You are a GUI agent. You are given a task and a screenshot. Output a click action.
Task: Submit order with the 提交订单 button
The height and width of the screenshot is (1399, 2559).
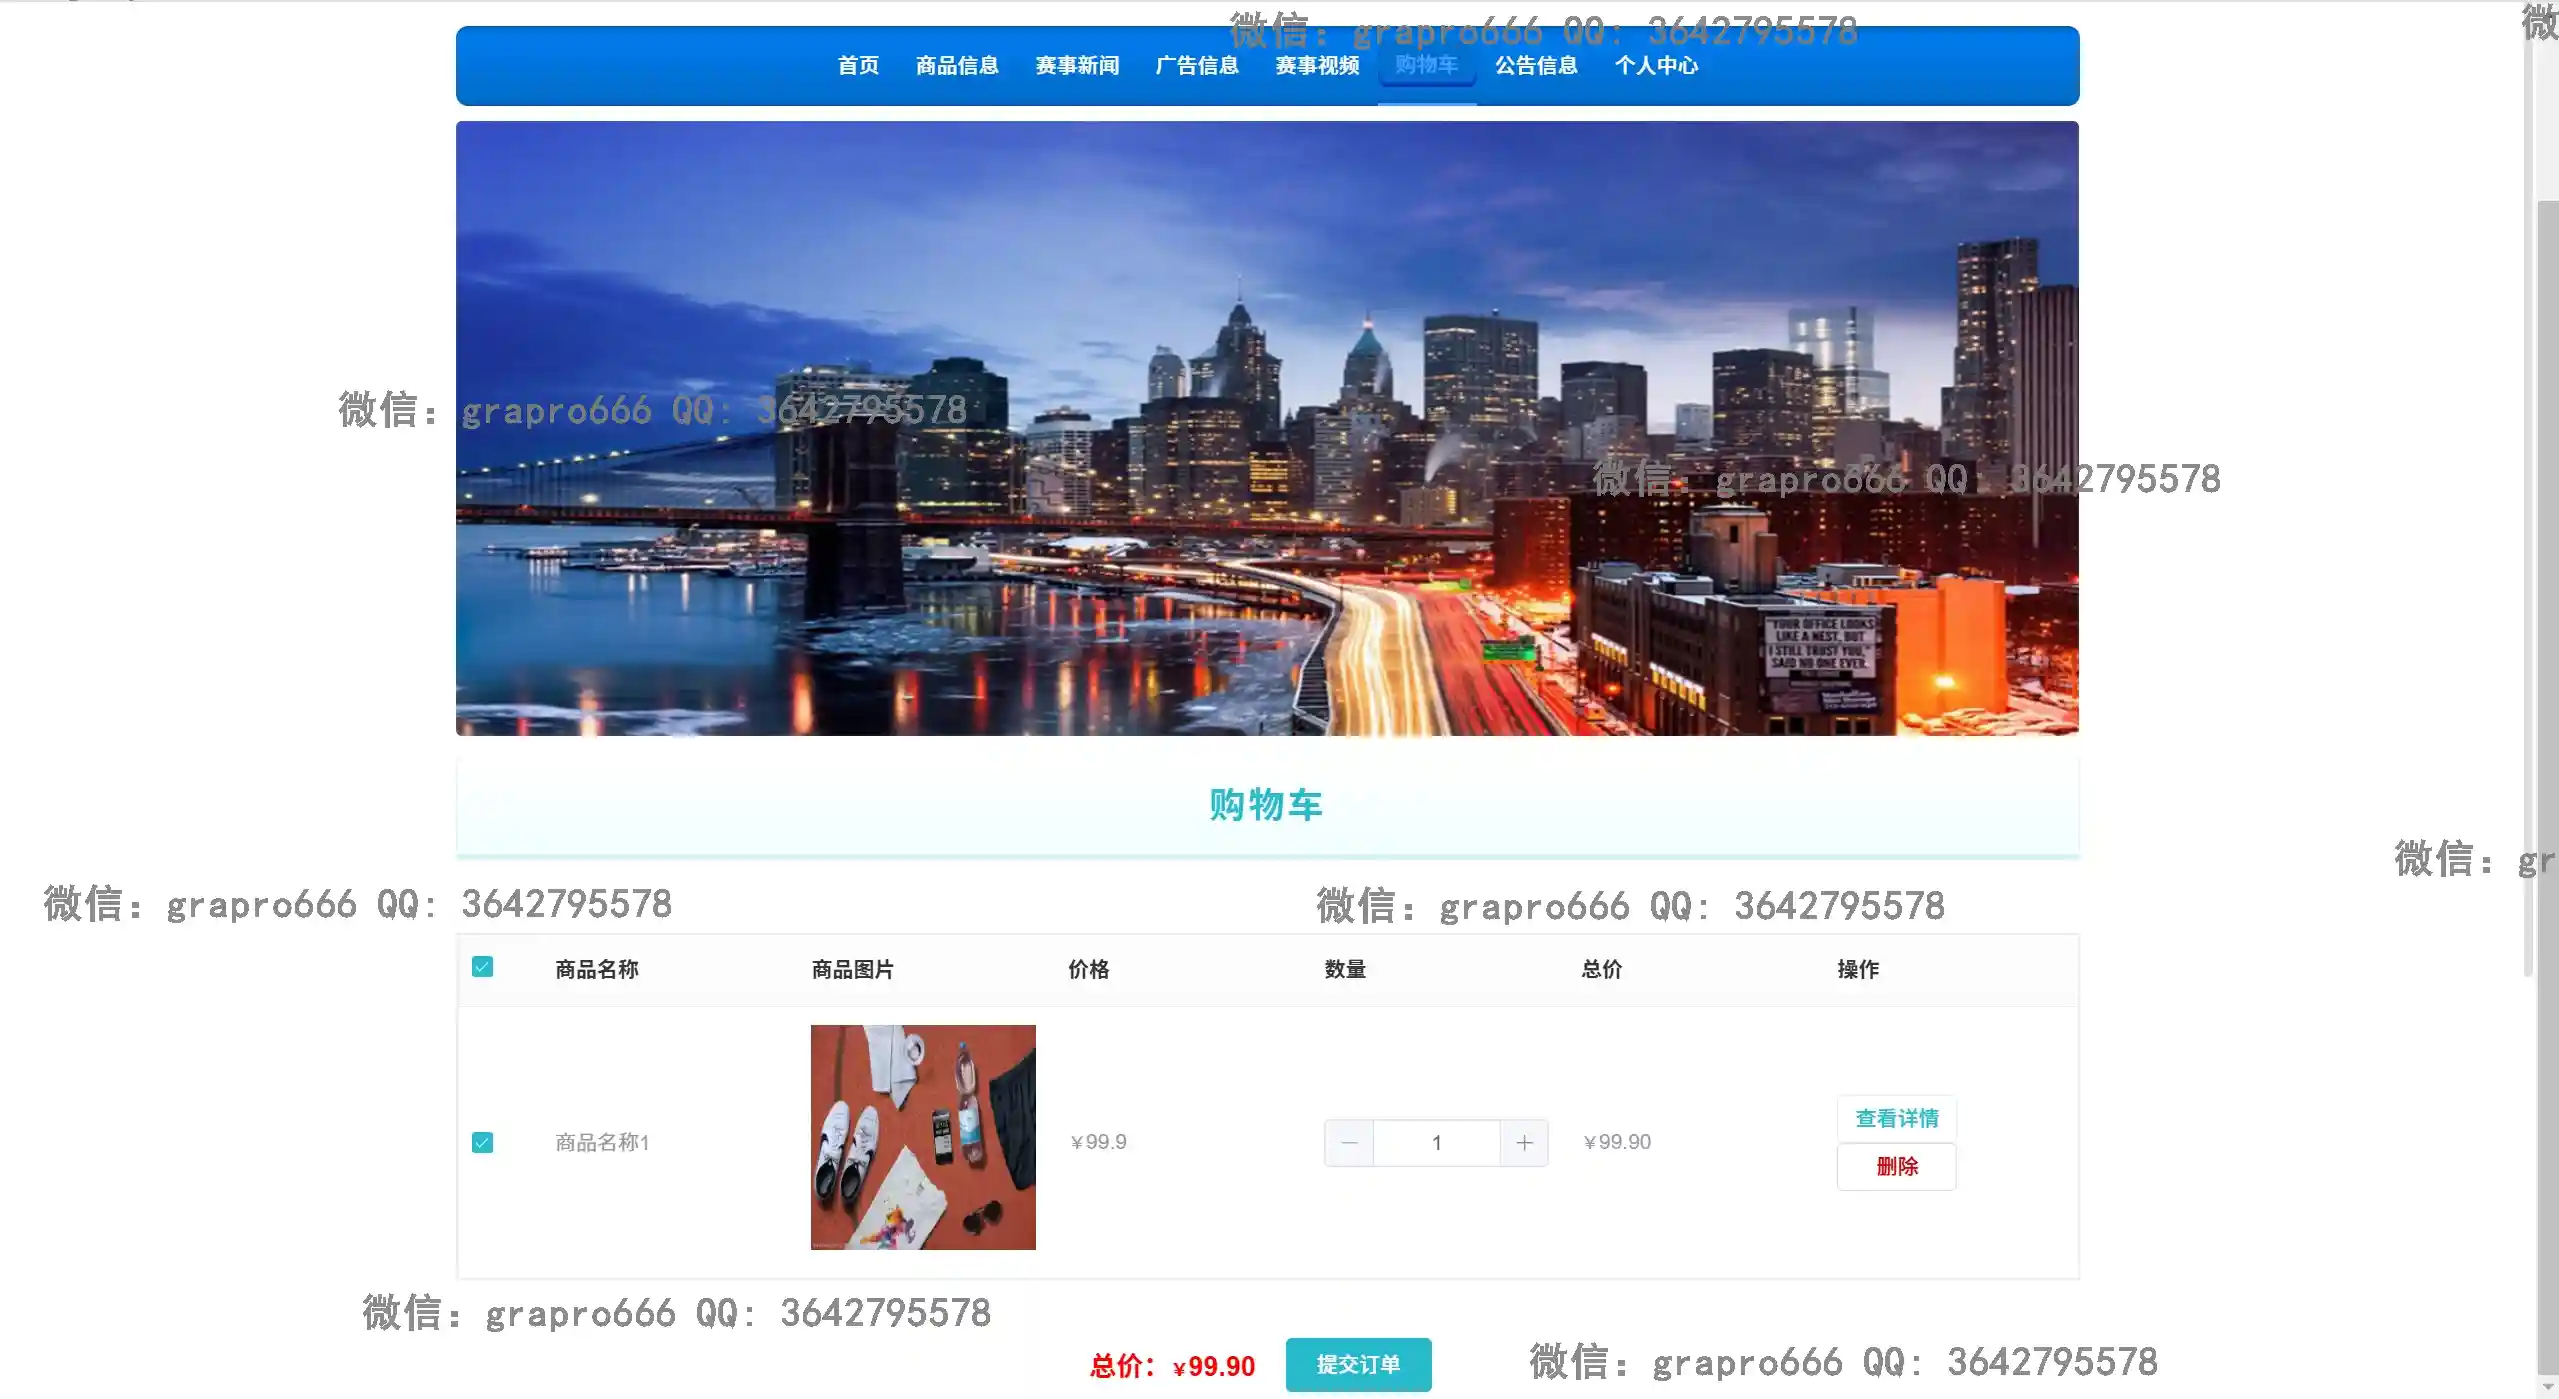[1358, 1365]
